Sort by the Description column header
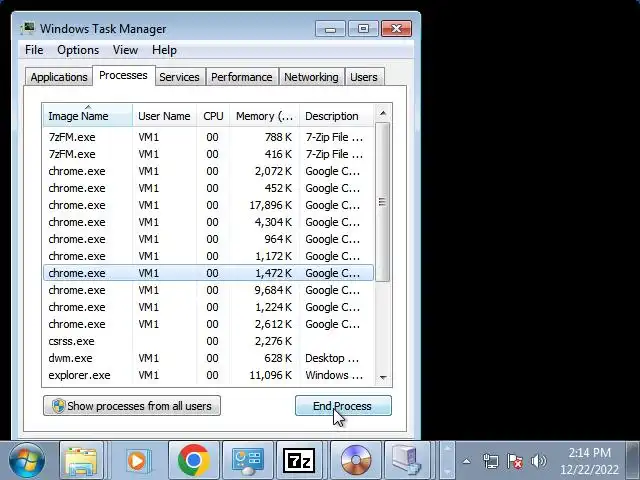This screenshot has width=640, height=480. coord(336,116)
